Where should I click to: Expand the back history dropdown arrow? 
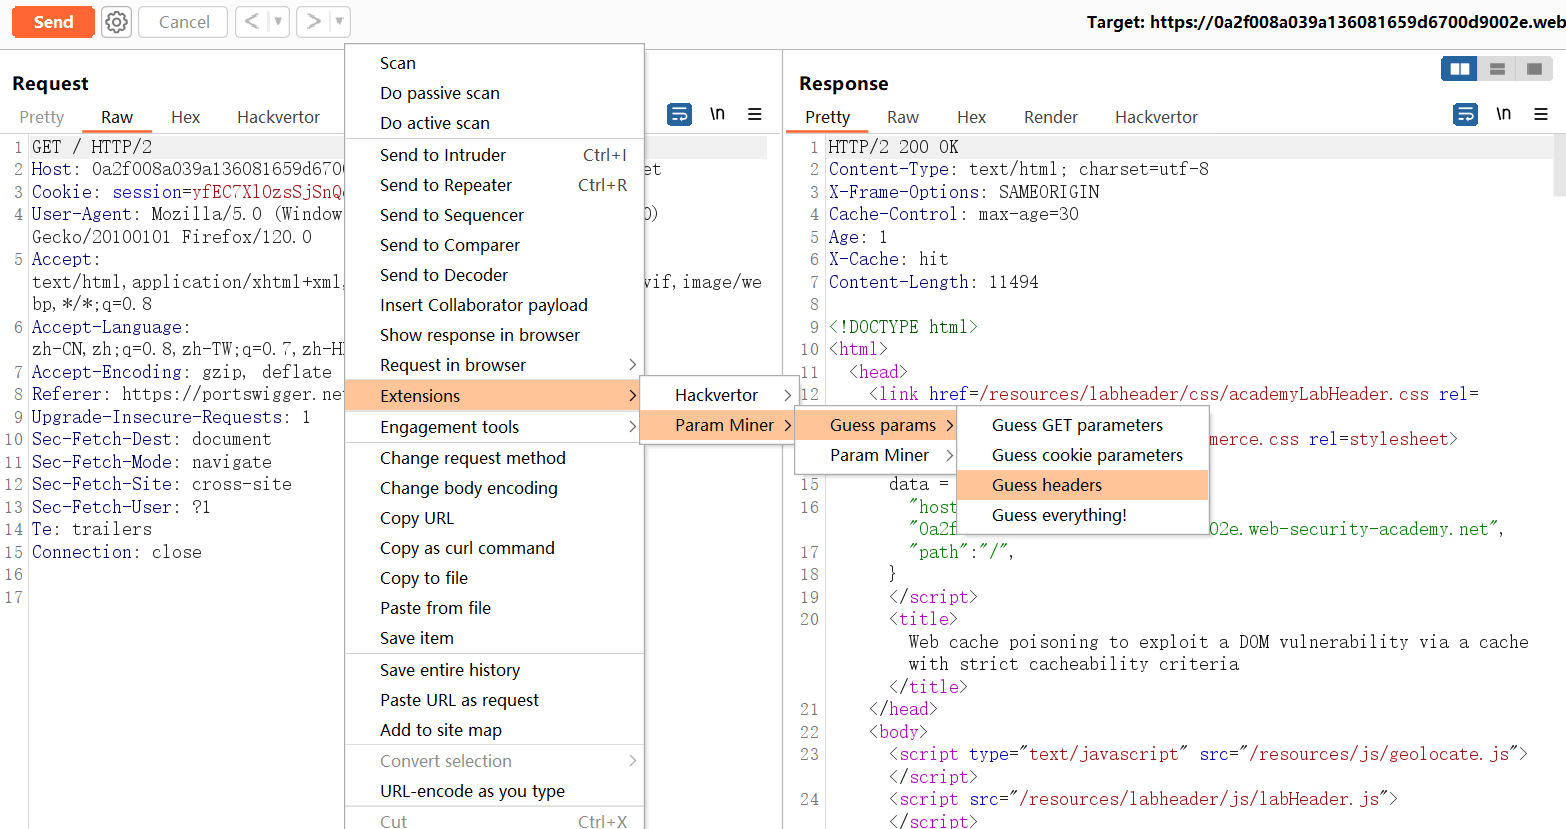tap(278, 22)
